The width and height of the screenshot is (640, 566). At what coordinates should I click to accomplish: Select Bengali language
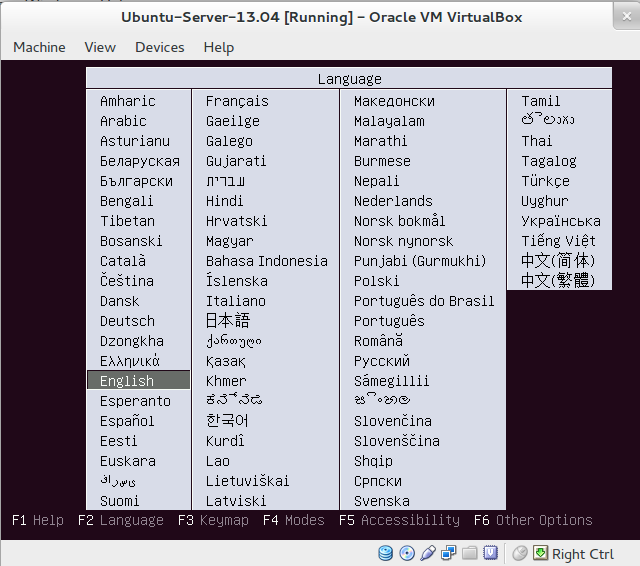[x=127, y=201]
